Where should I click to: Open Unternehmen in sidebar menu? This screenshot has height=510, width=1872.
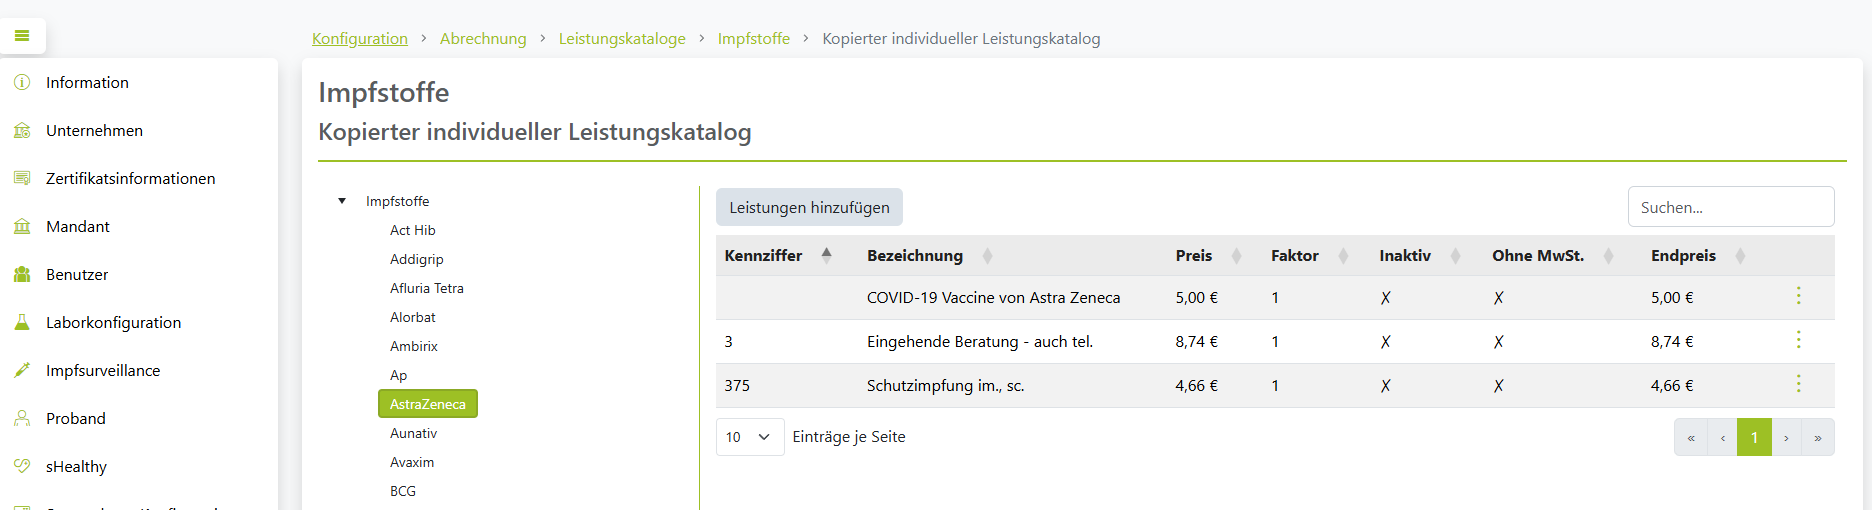94,130
